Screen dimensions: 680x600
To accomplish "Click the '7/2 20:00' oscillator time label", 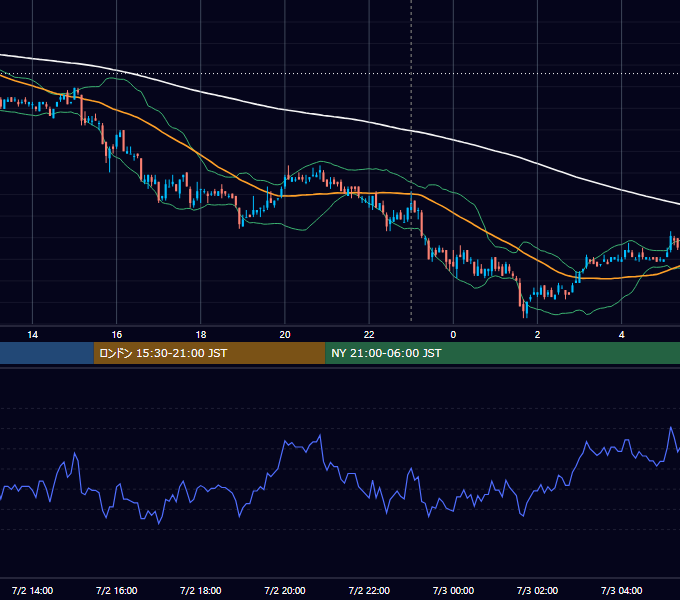I will (x=285, y=590).
